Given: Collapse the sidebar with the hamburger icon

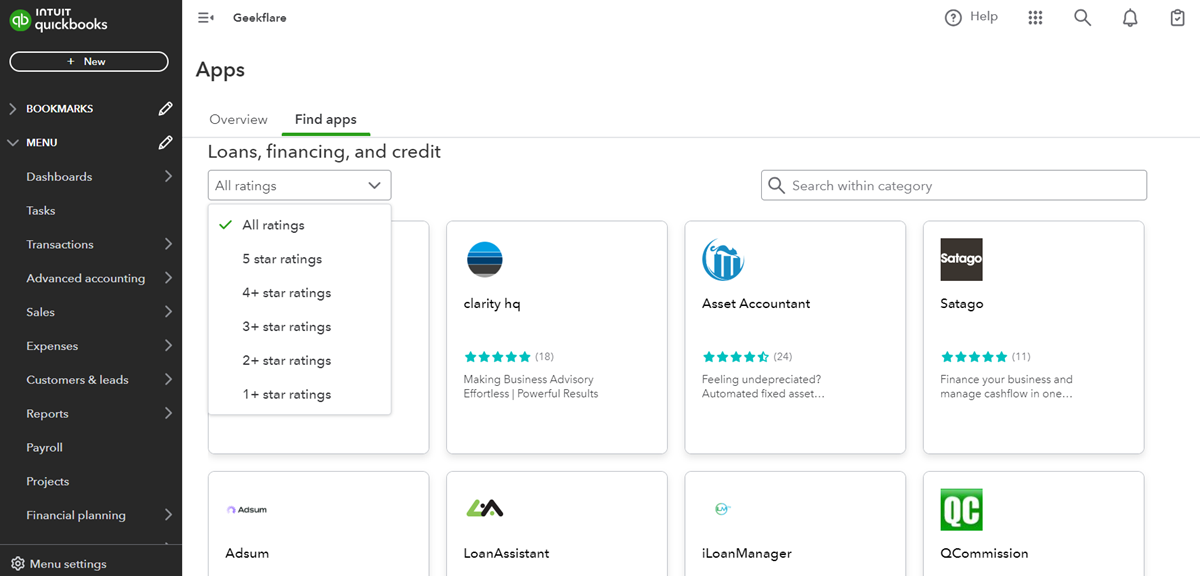Looking at the screenshot, I should click(206, 17).
